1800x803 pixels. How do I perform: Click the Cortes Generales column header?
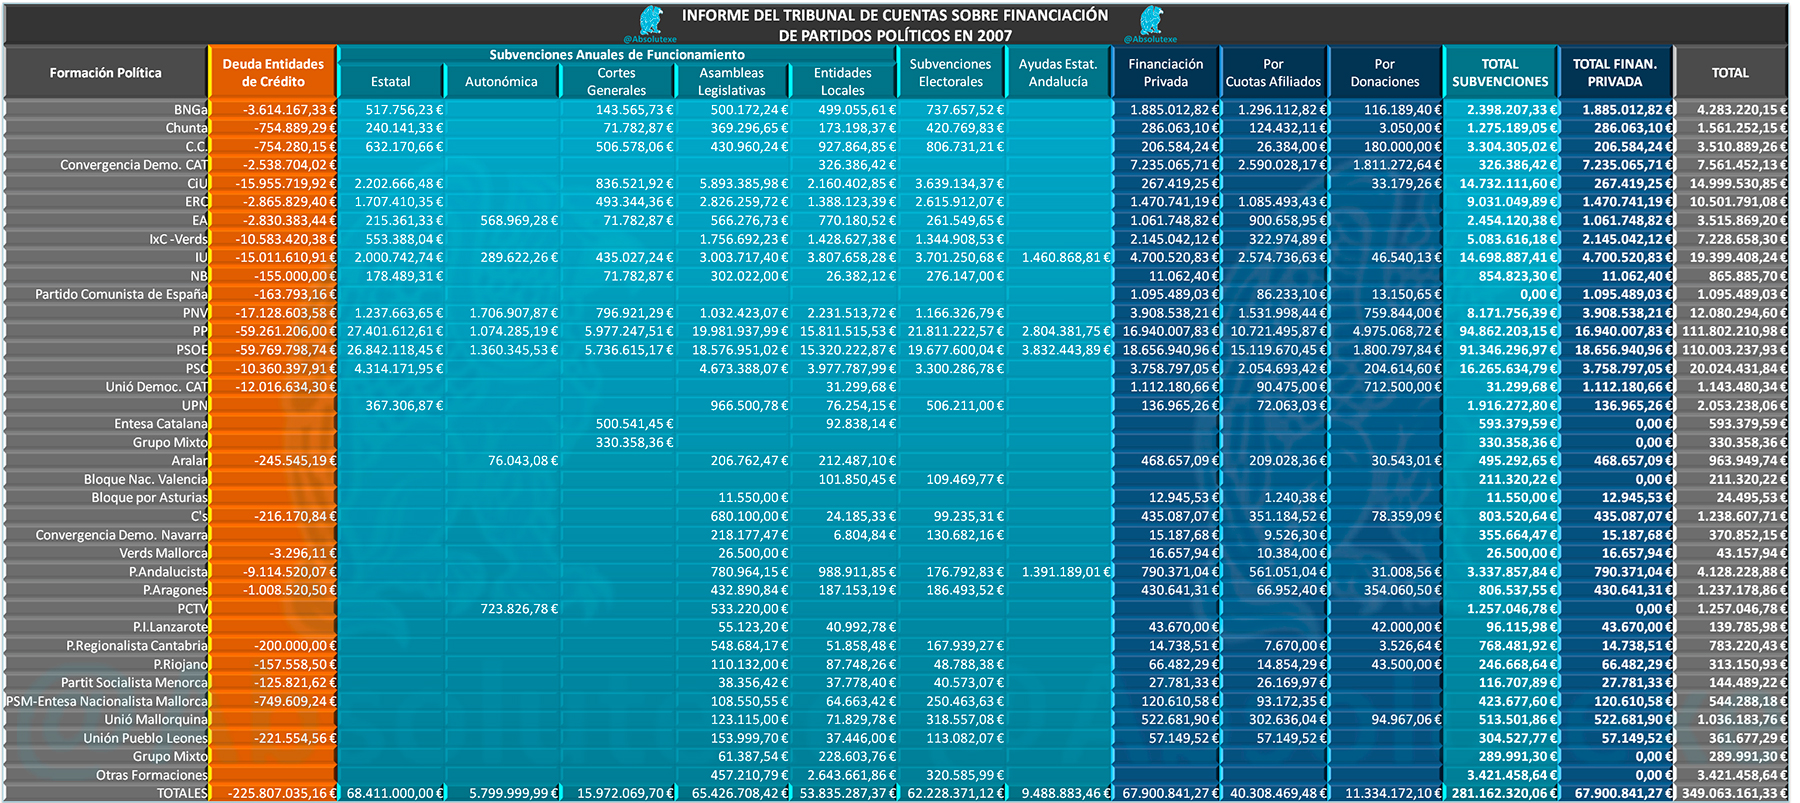click(x=616, y=82)
